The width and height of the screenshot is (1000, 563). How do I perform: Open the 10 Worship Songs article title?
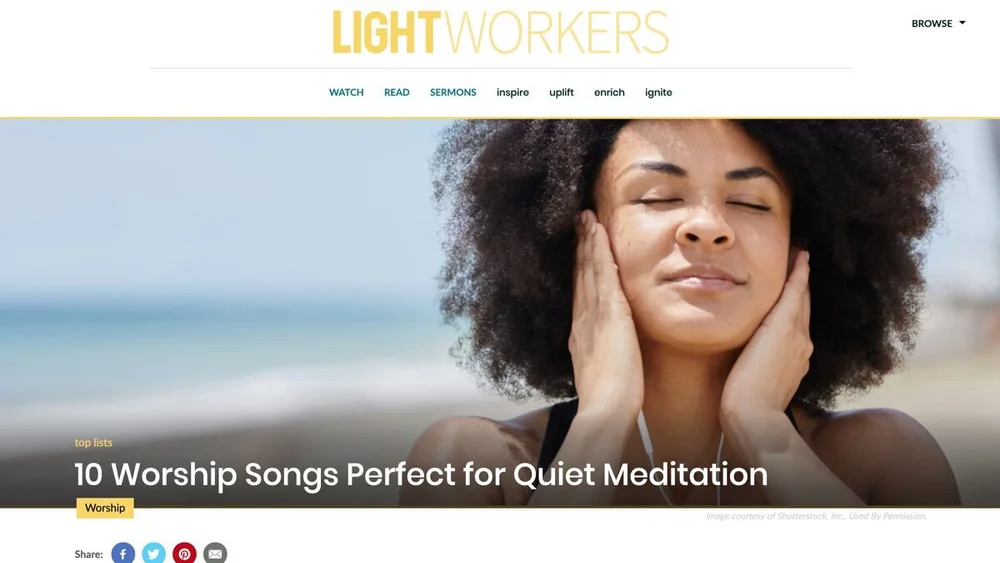421,474
